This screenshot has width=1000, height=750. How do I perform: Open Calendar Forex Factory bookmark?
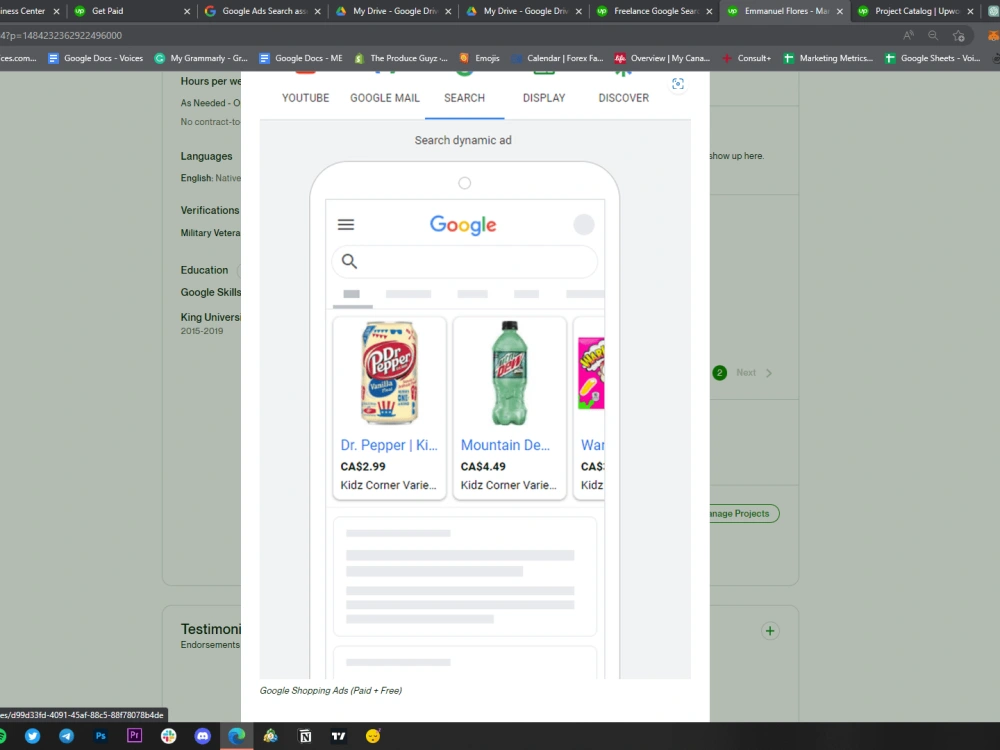[557, 58]
